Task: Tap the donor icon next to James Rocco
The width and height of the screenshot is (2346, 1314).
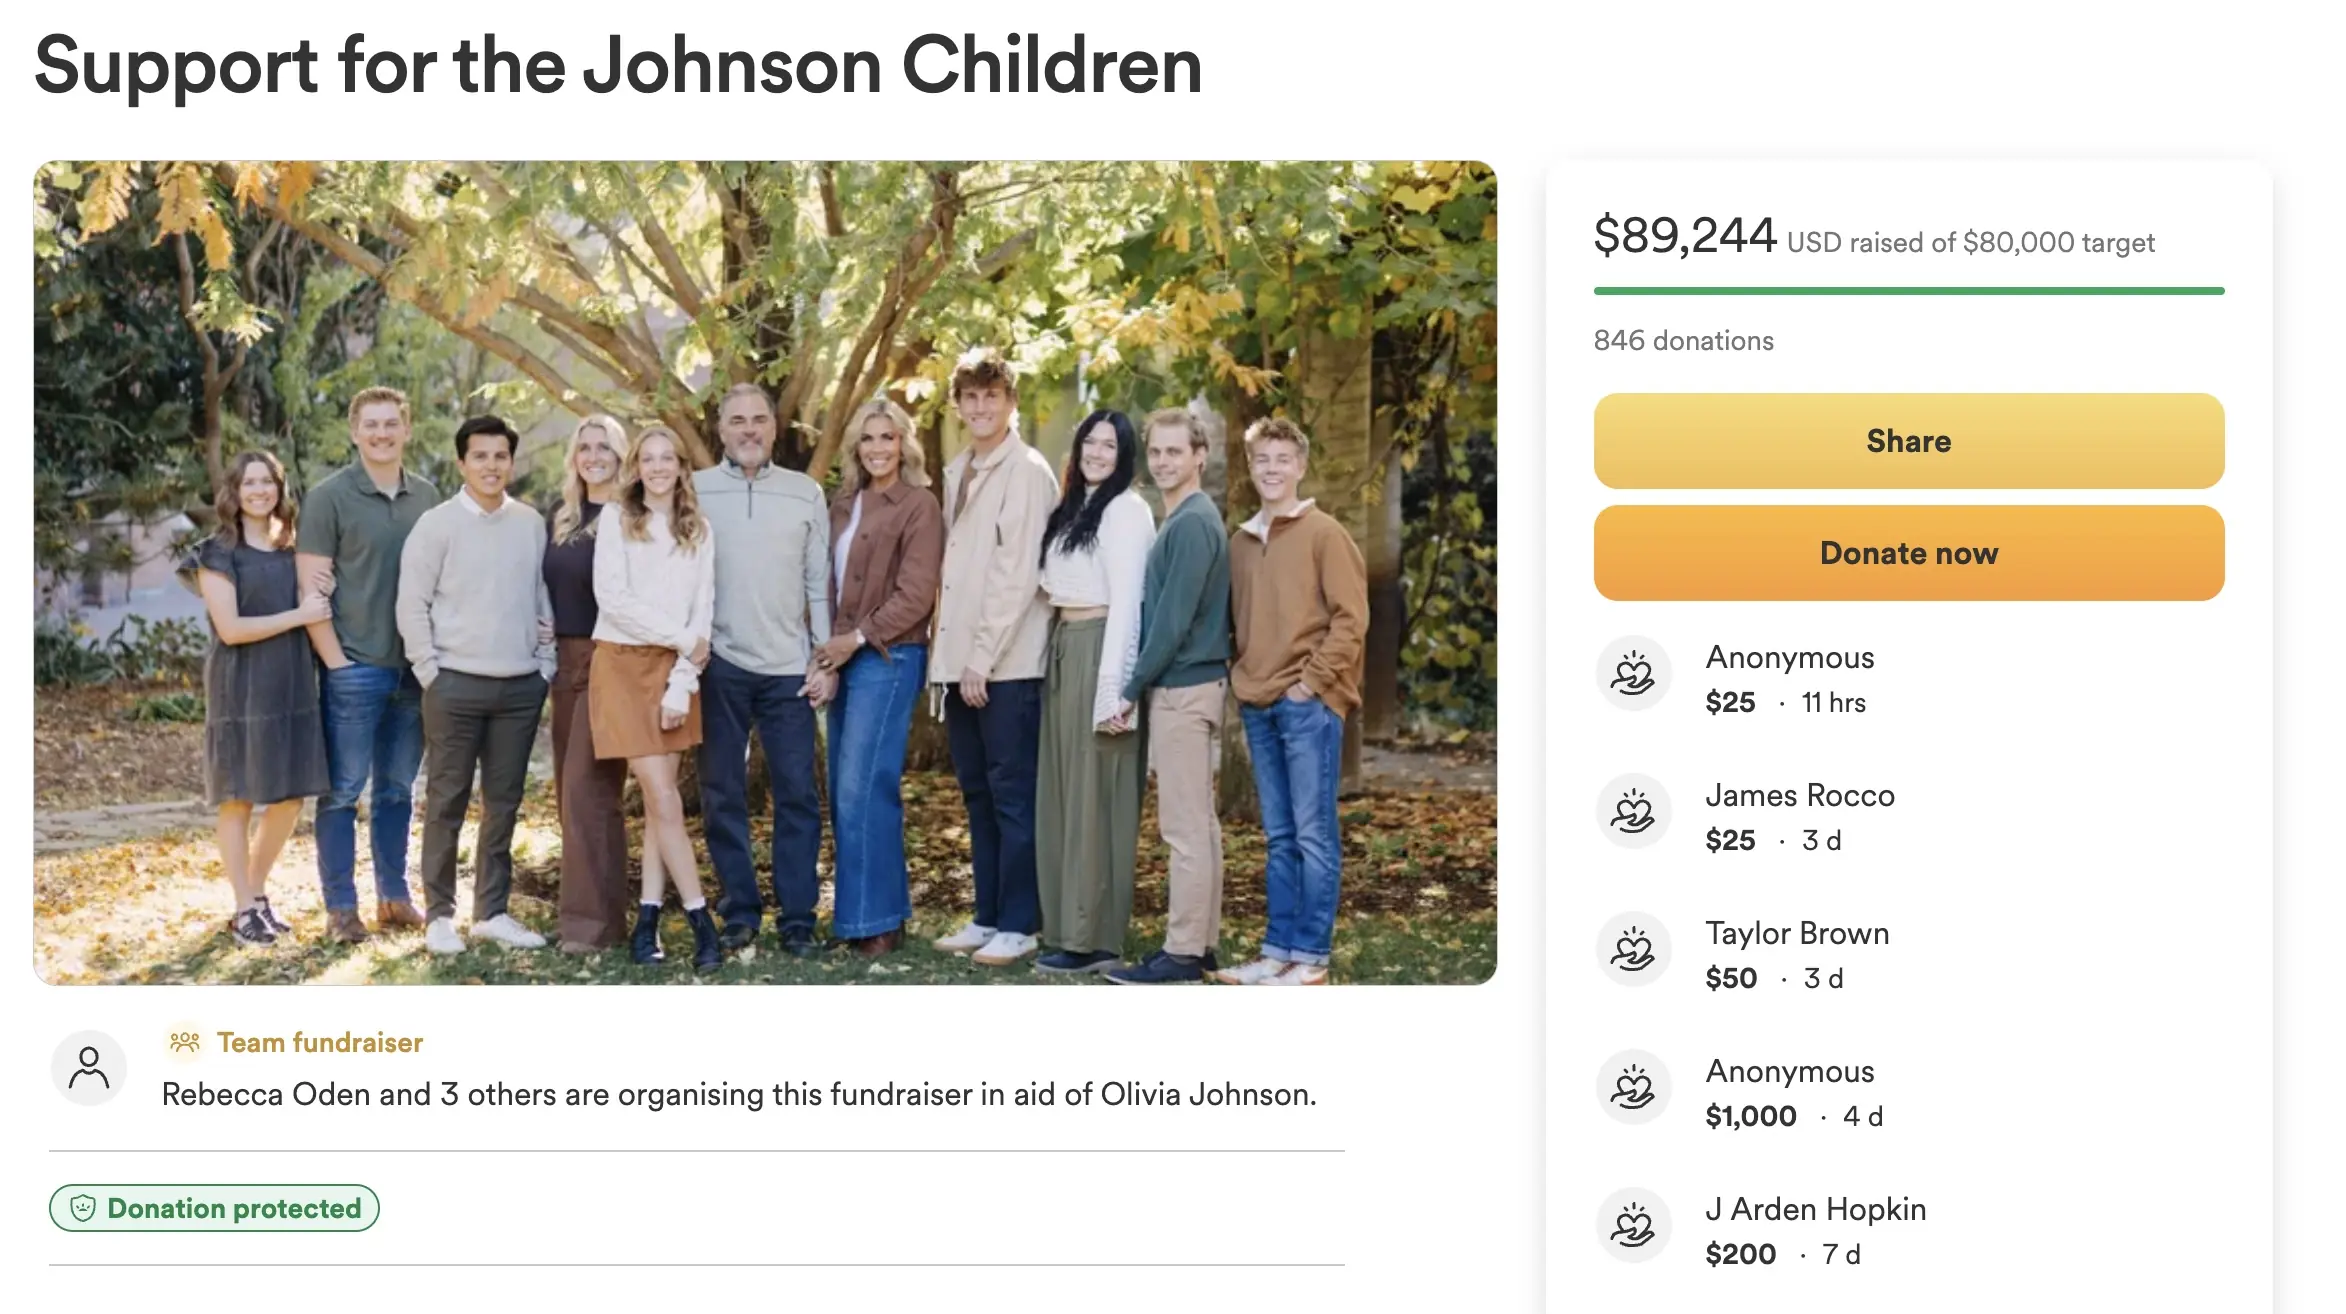Action: [1633, 811]
